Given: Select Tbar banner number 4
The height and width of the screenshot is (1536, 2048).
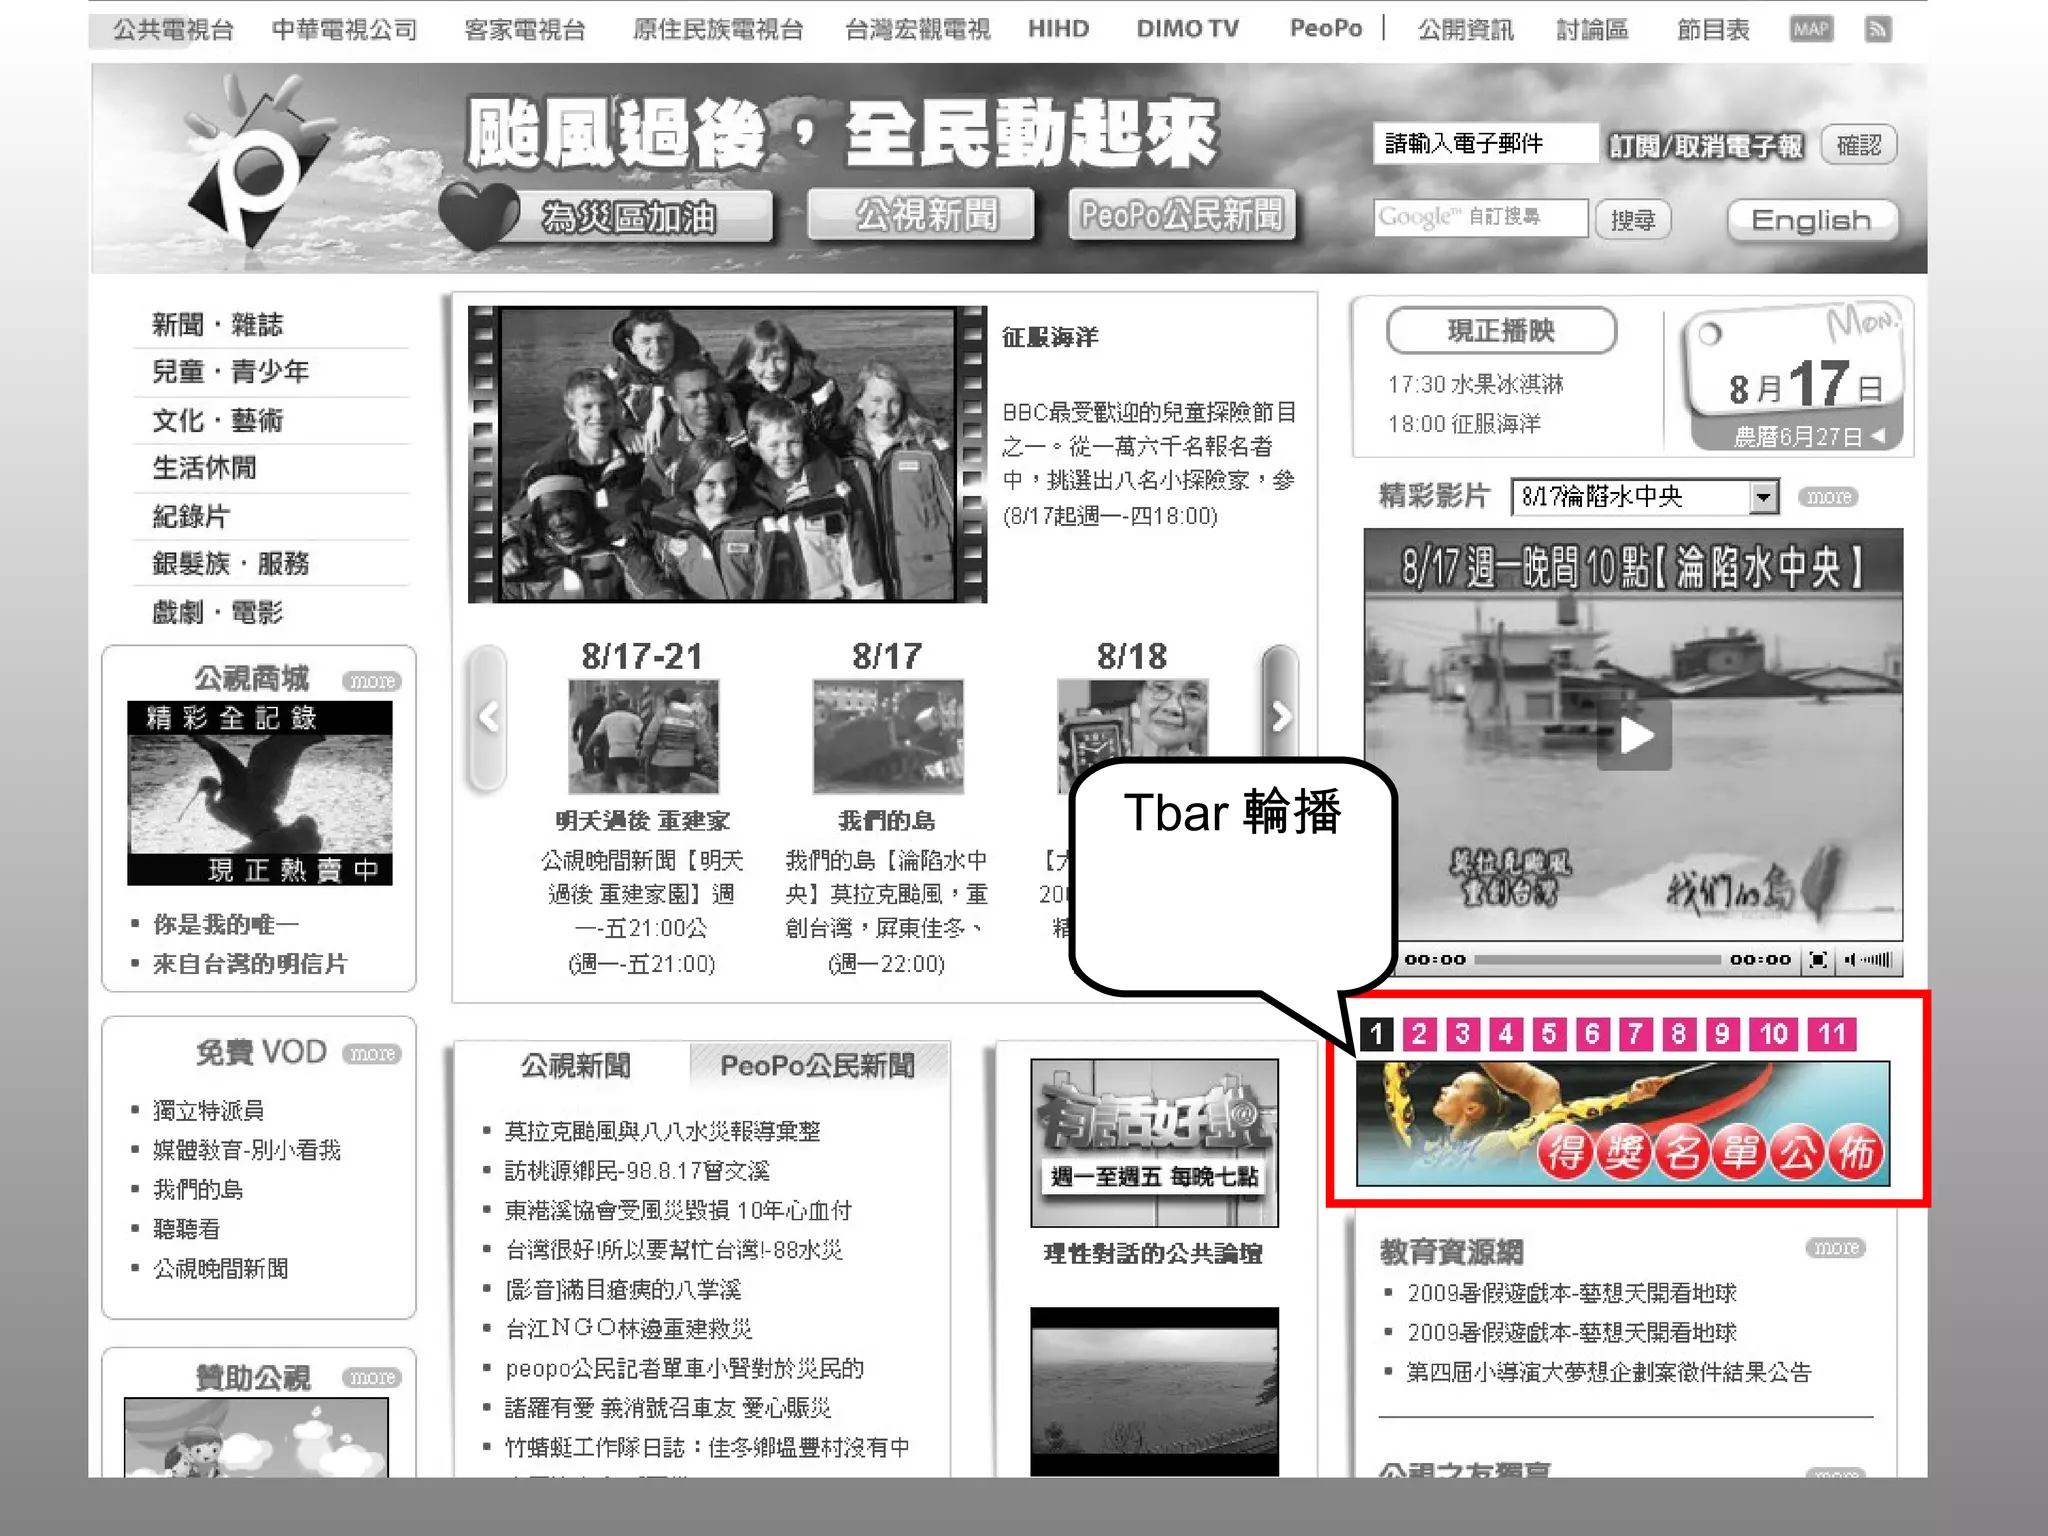Looking at the screenshot, I should click(1505, 1034).
